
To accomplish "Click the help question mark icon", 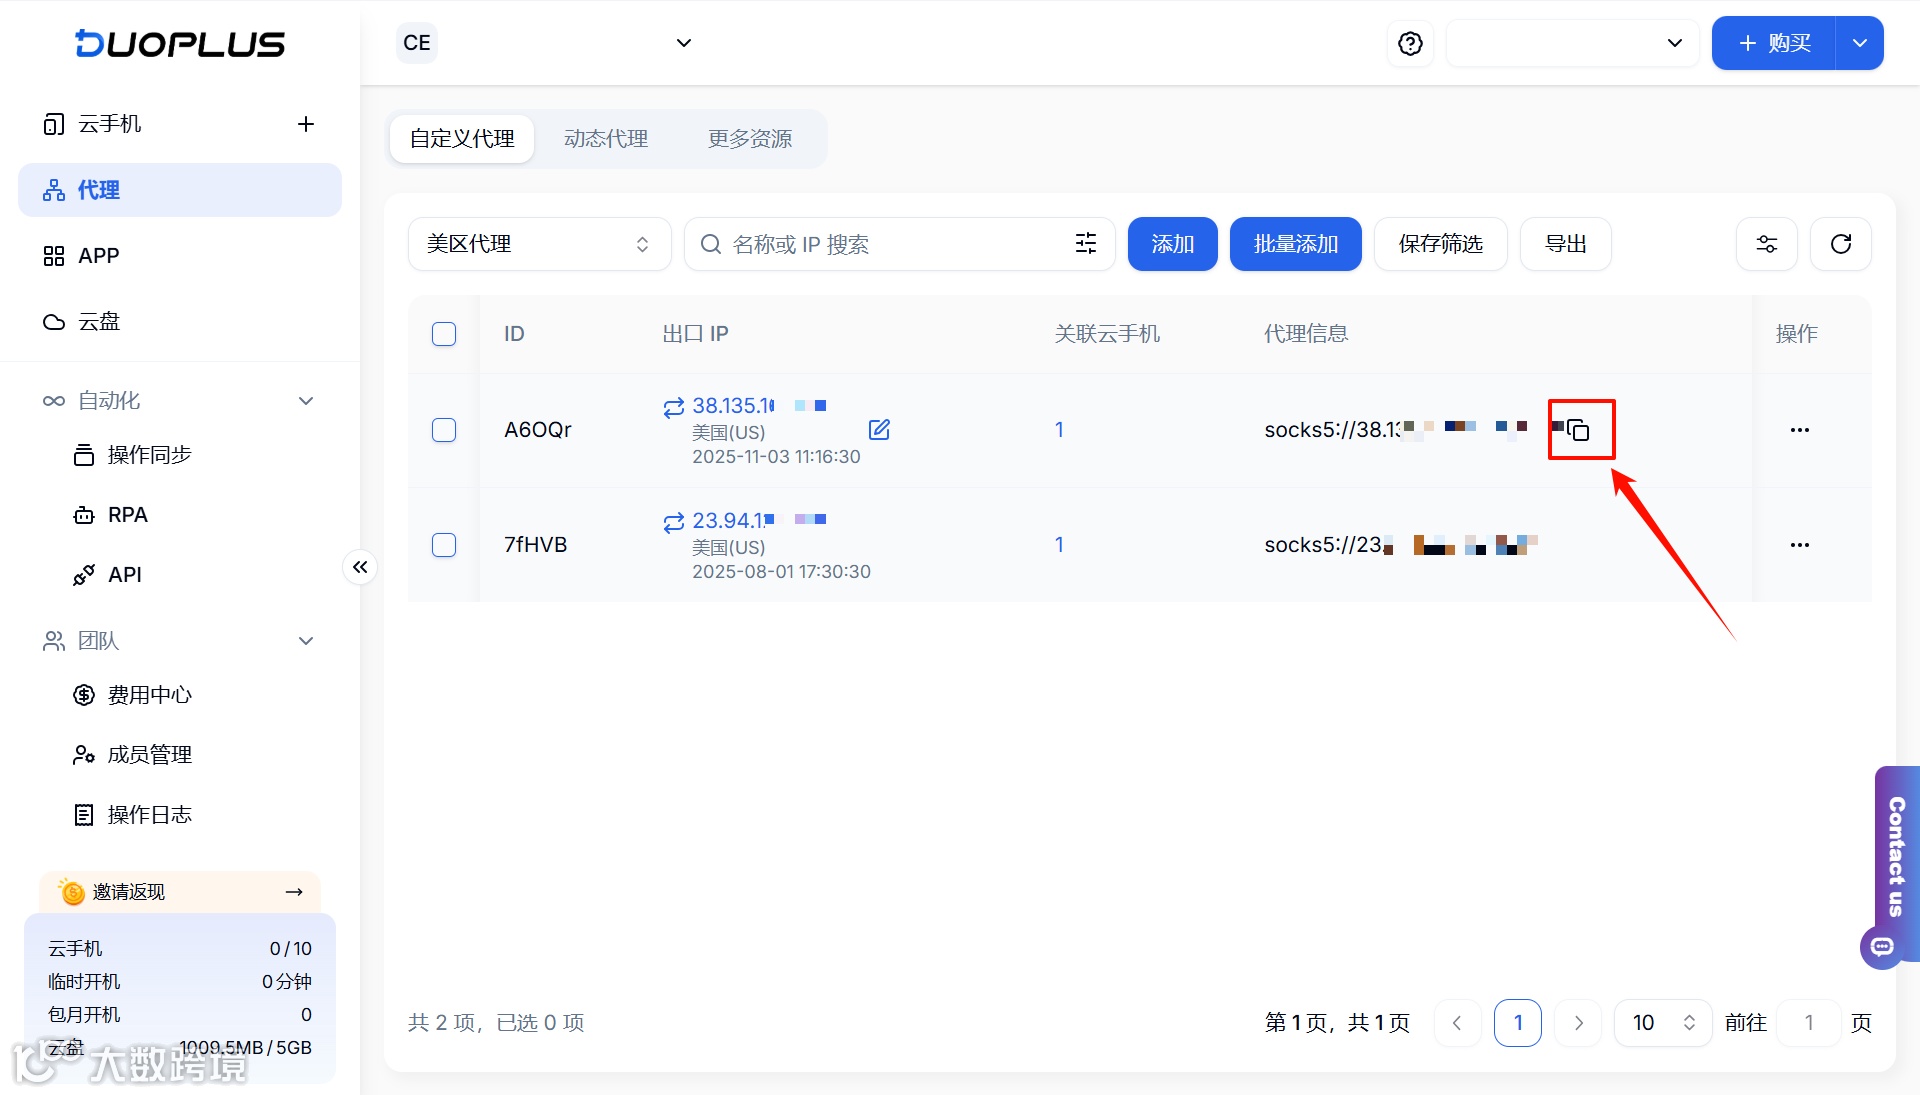I will tap(1410, 44).
